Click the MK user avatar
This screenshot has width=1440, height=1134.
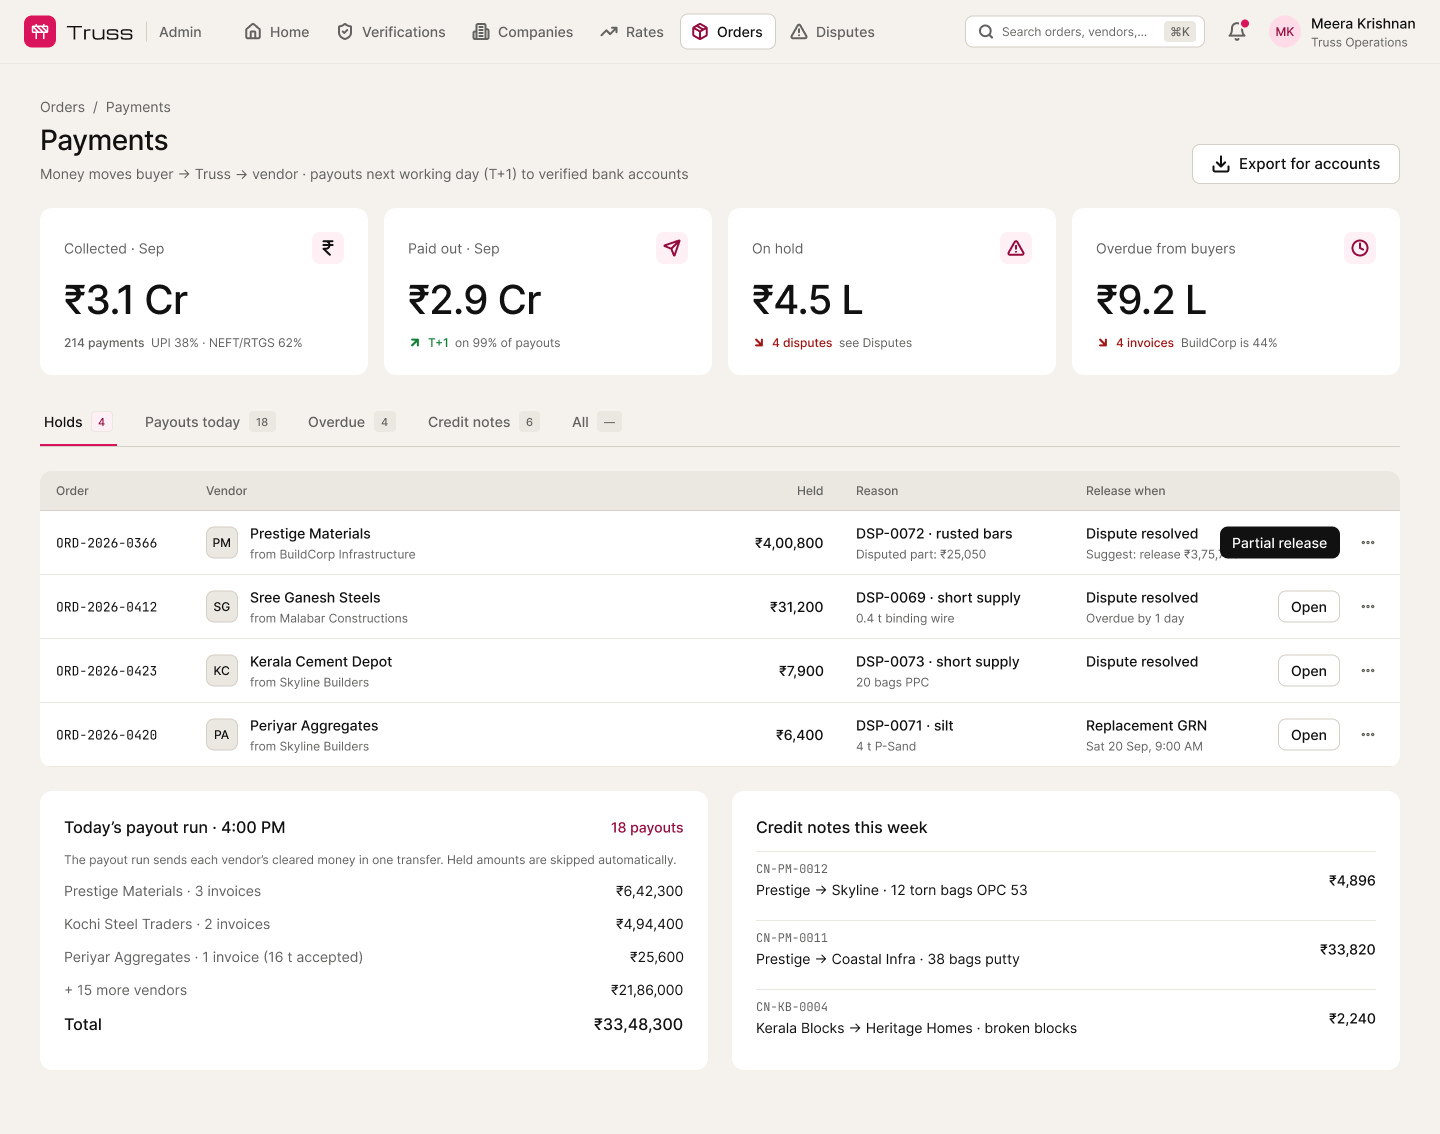coord(1285,32)
